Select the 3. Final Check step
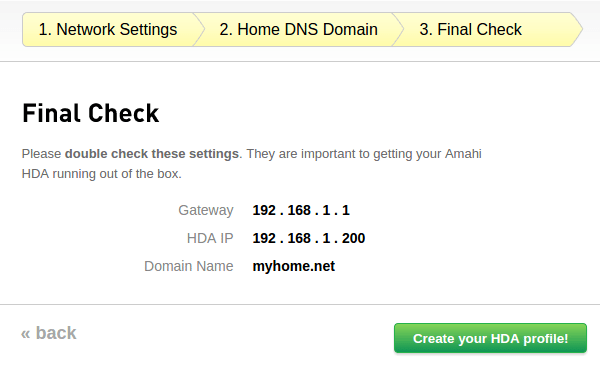 click(470, 29)
